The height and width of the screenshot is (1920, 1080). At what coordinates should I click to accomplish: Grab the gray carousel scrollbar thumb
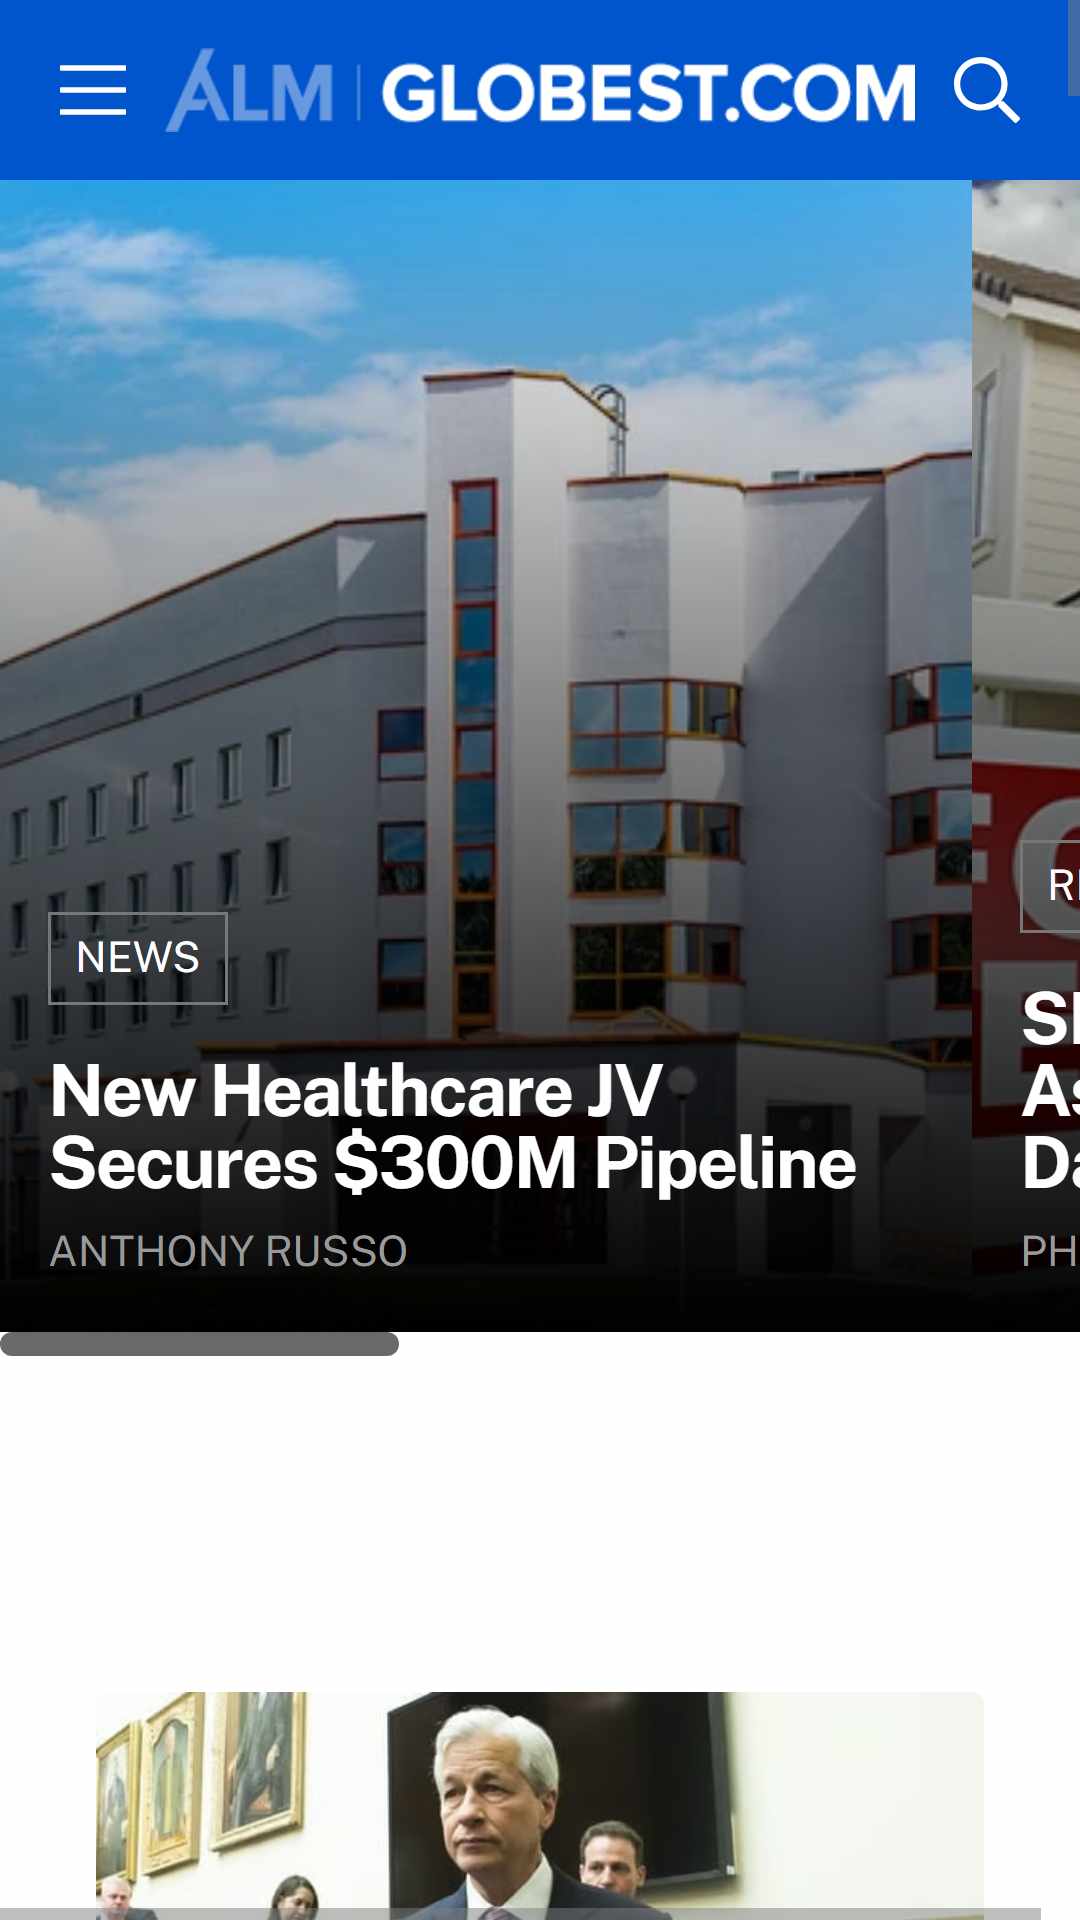coord(199,1344)
